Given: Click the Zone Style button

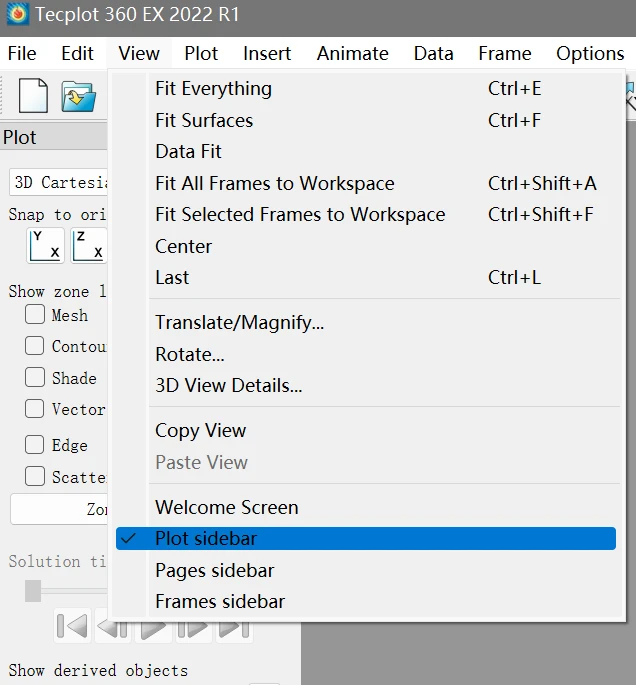Looking at the screenshot, I should click(60, 509).
